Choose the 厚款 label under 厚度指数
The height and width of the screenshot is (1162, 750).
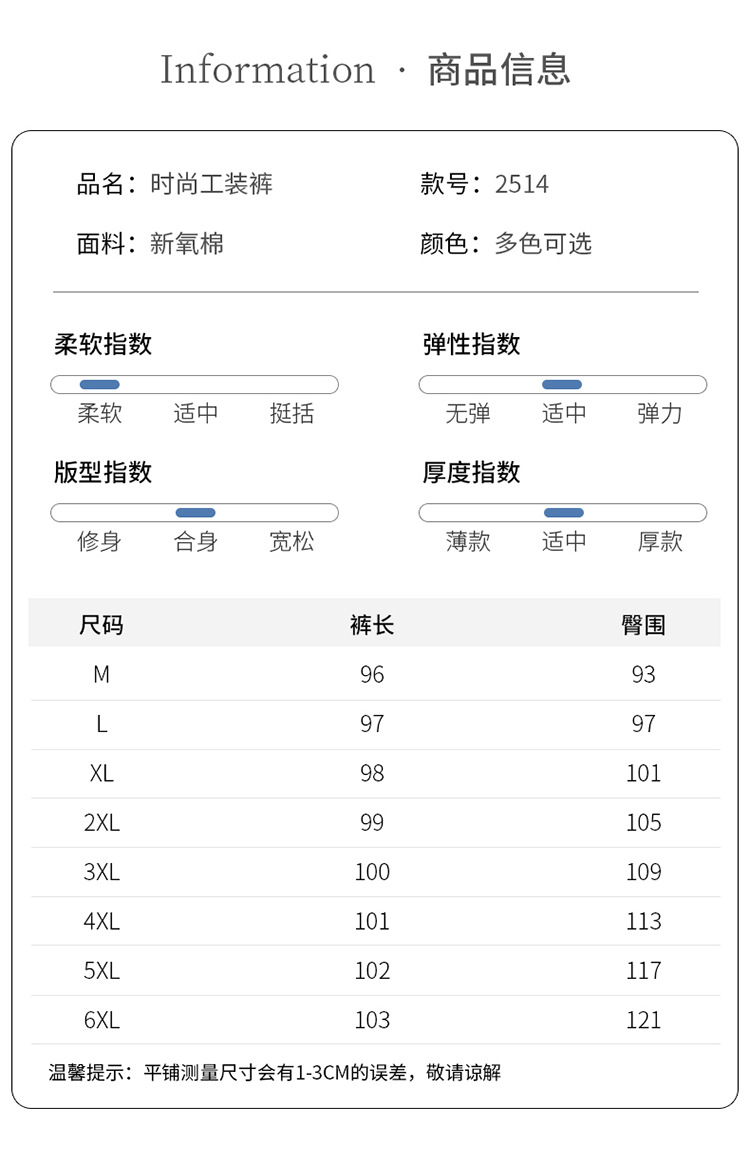(660, 542)
